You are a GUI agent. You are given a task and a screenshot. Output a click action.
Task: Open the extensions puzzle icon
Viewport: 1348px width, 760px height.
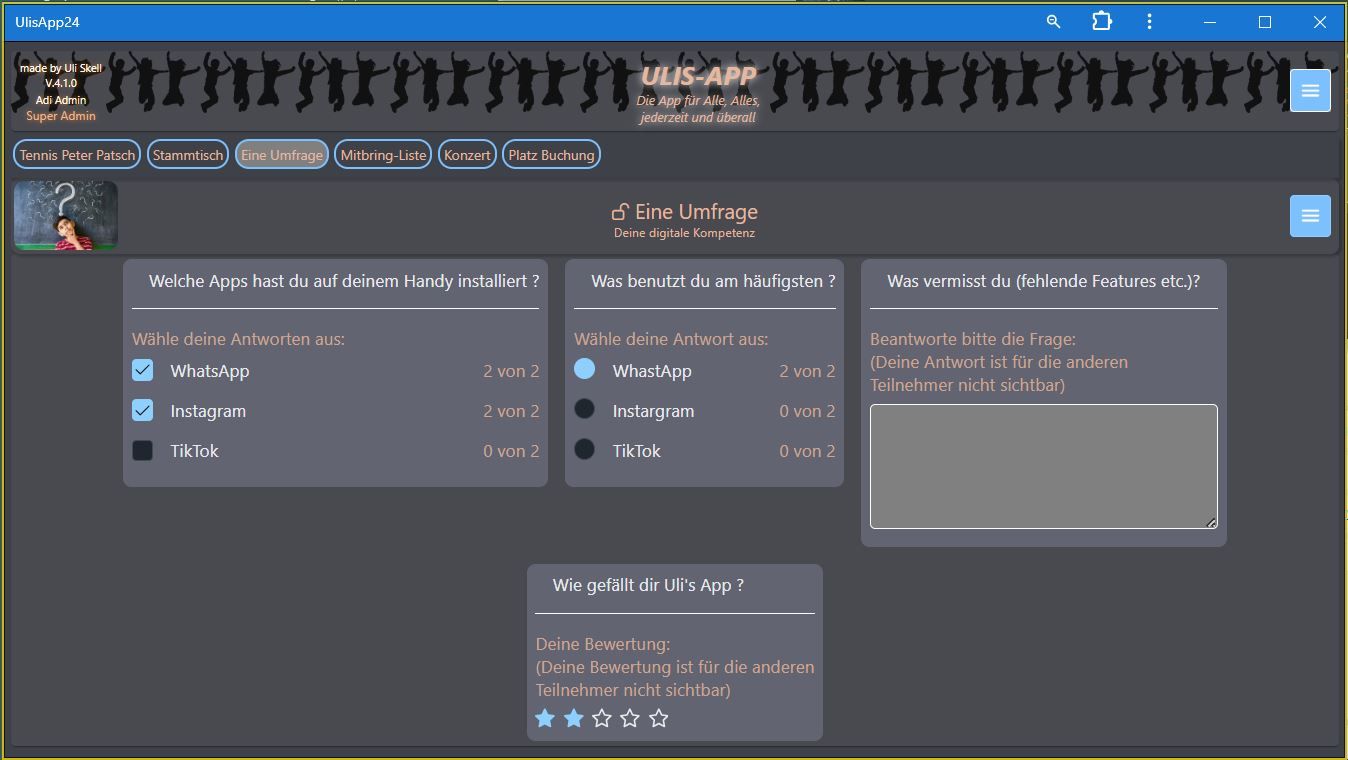(x=1101, y=21)
